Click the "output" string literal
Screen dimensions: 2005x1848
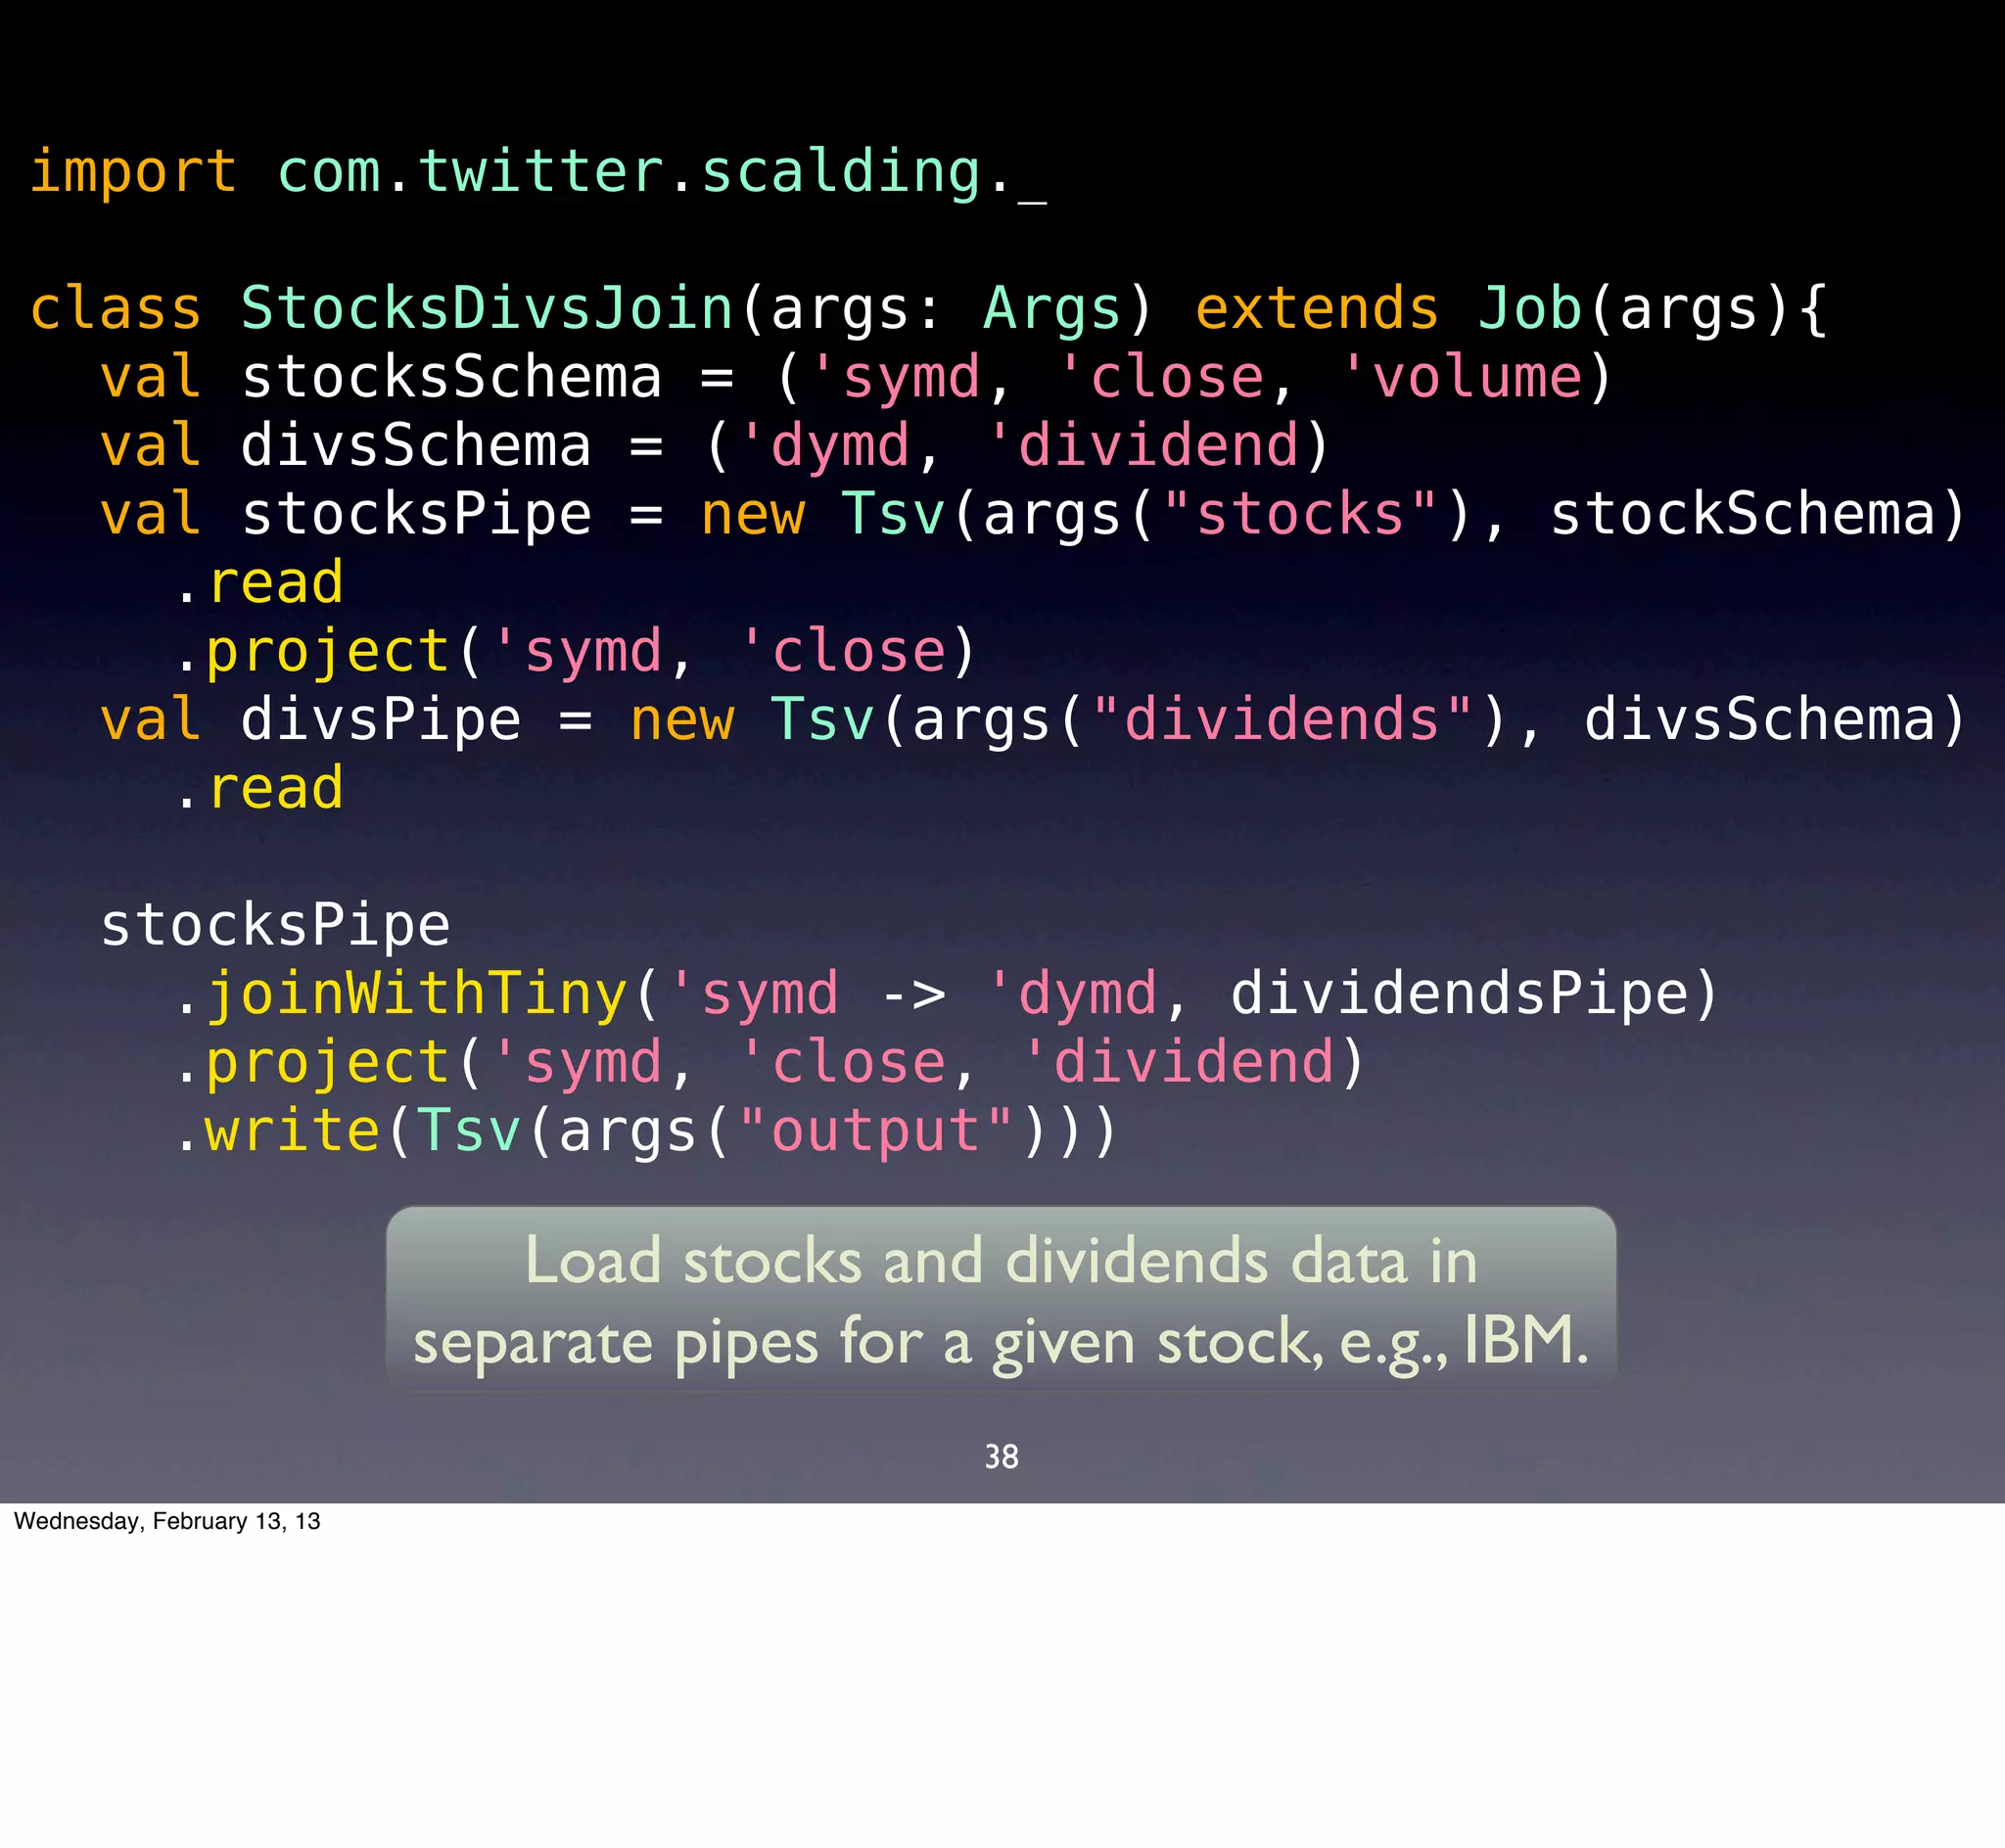pos(877,1131)
